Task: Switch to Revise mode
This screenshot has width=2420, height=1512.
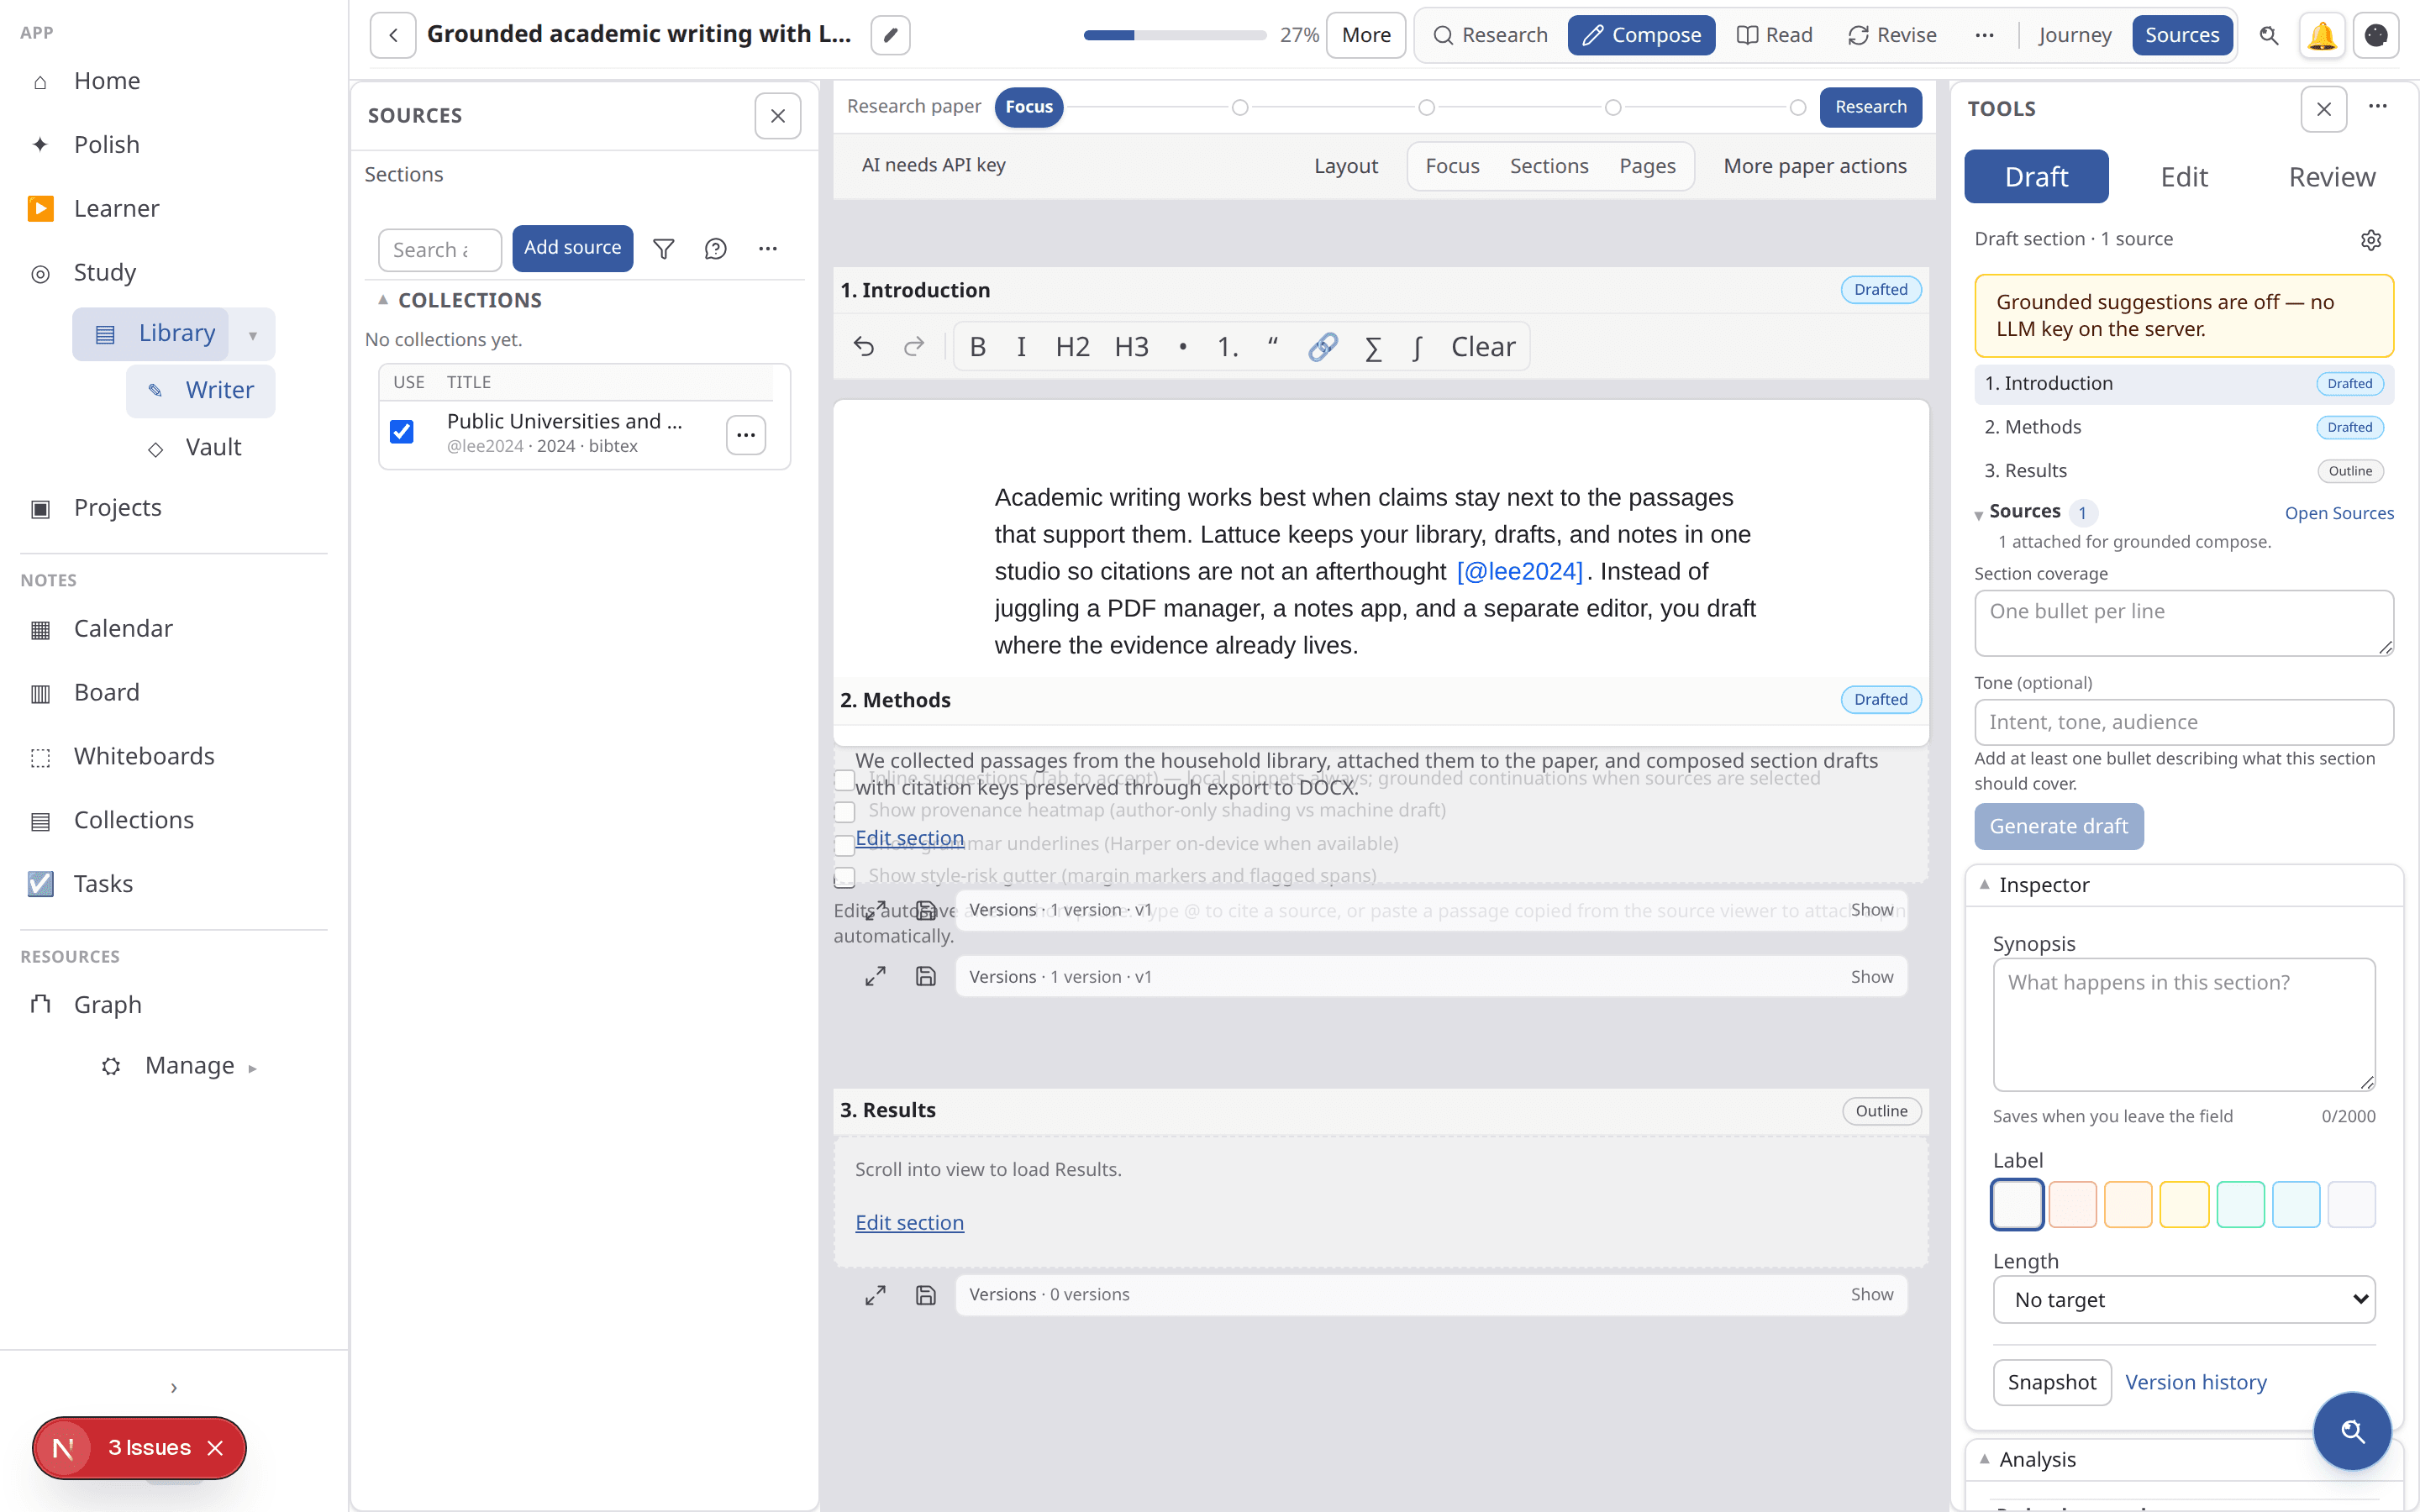Action: tap(1892, 35)
